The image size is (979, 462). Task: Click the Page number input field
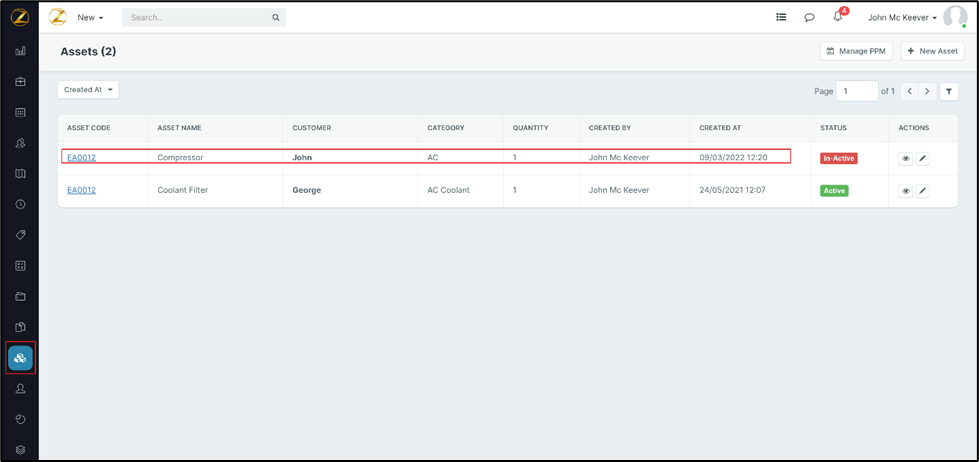click(x=857, y=91)
